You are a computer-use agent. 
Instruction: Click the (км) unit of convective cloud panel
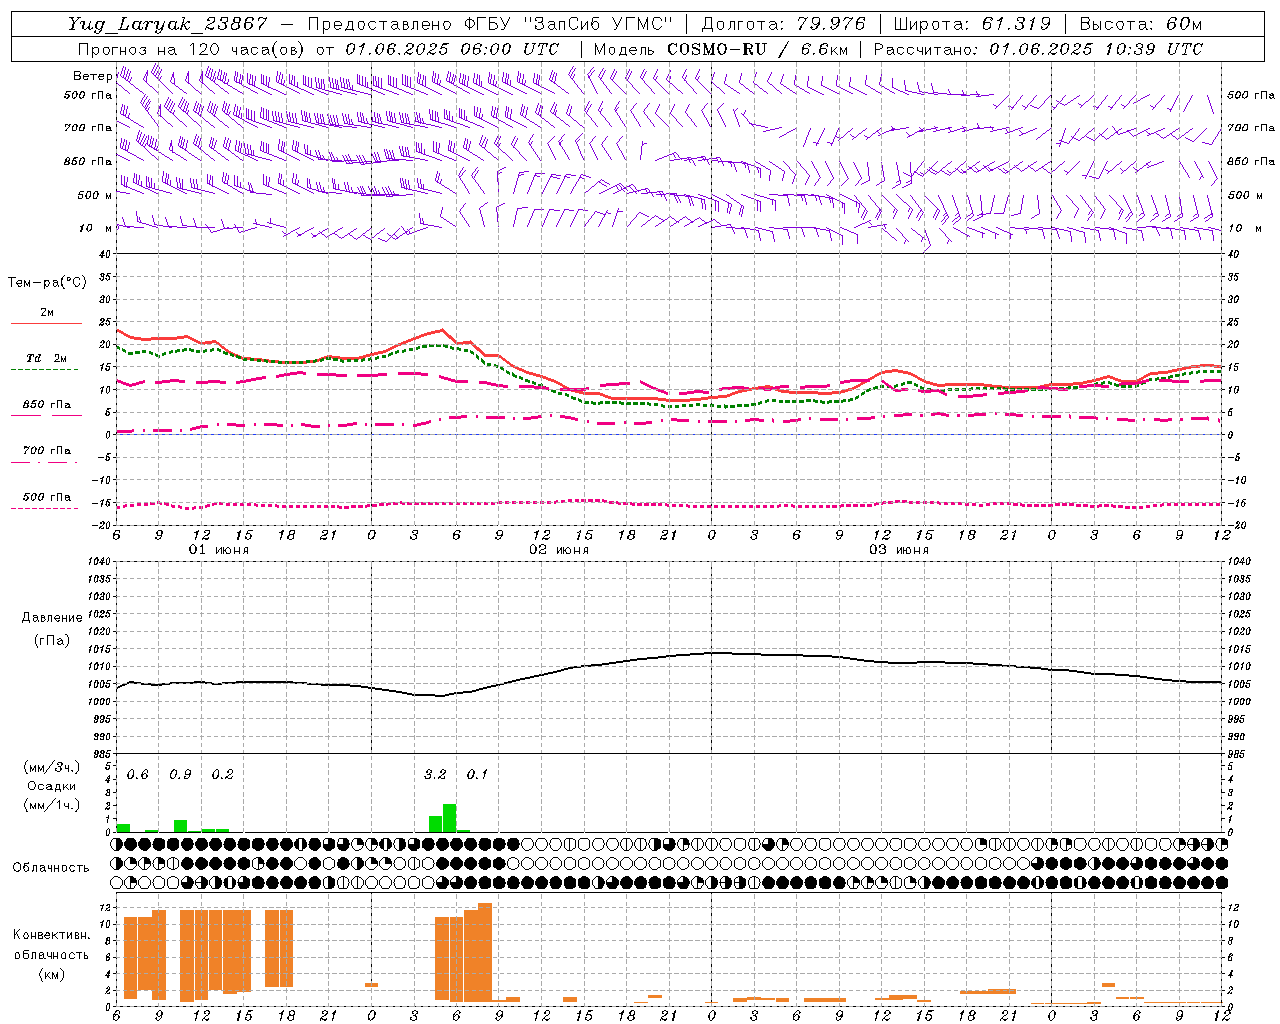[51, 974]
